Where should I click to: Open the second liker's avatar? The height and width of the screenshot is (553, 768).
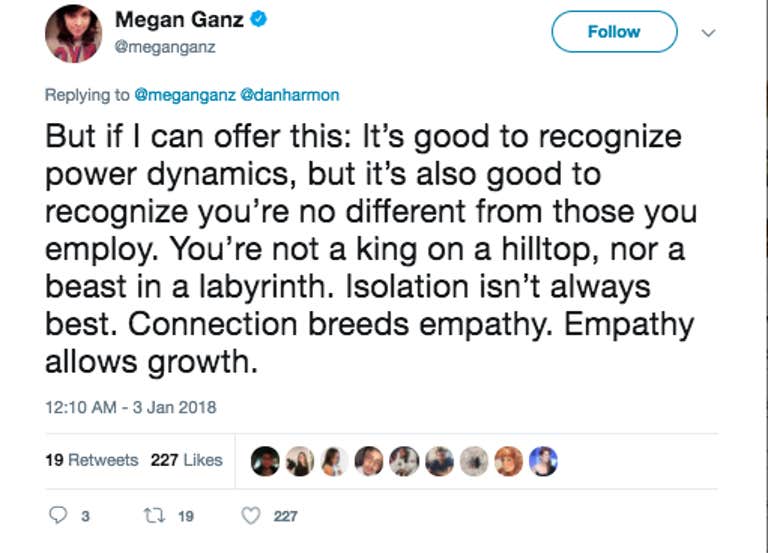point(300,461)
